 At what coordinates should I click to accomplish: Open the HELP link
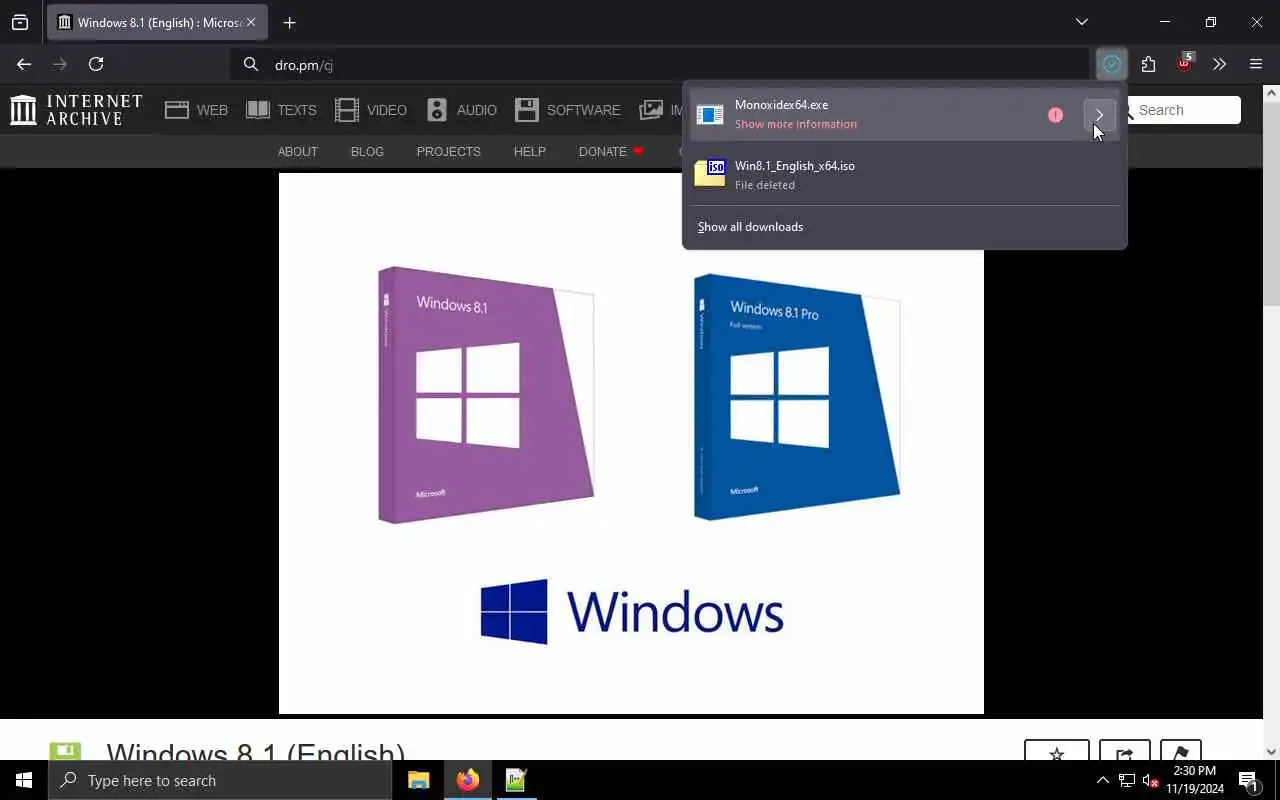point(529,152)
